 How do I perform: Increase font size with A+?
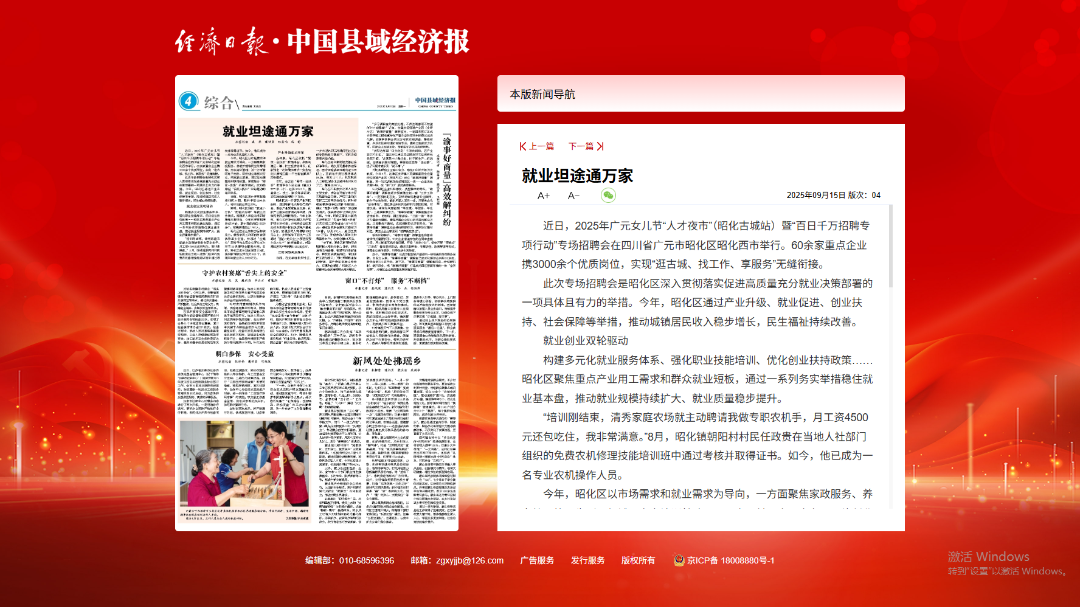pyautogui.click(x=544, y=196)
